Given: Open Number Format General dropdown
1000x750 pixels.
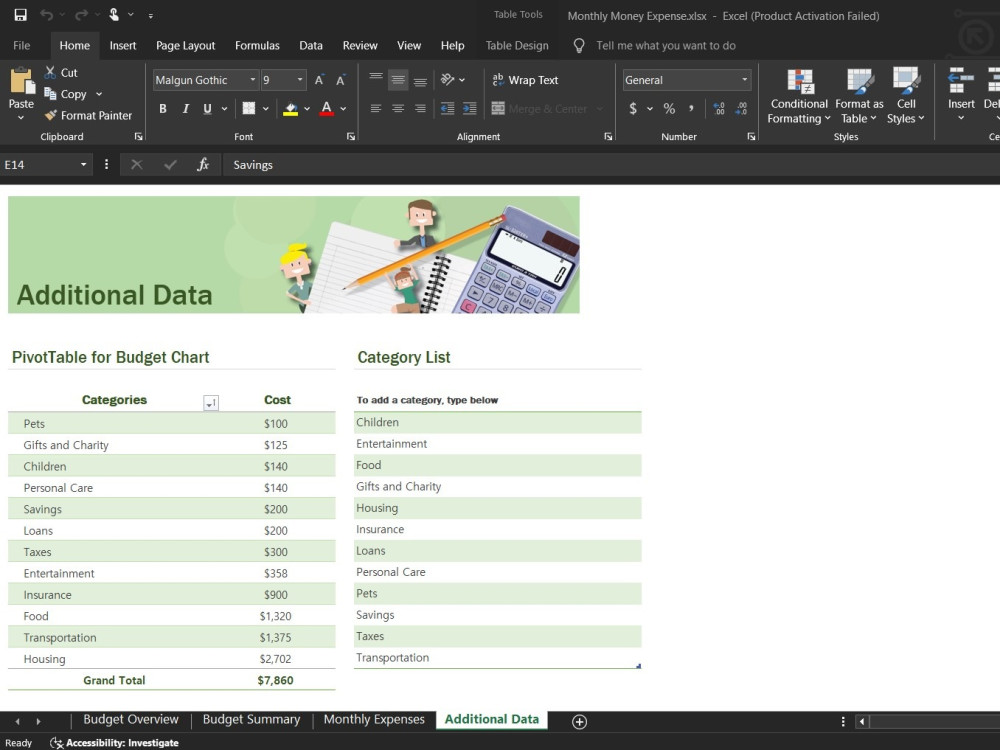Looking at the screenshot, I should click(744, 80).
